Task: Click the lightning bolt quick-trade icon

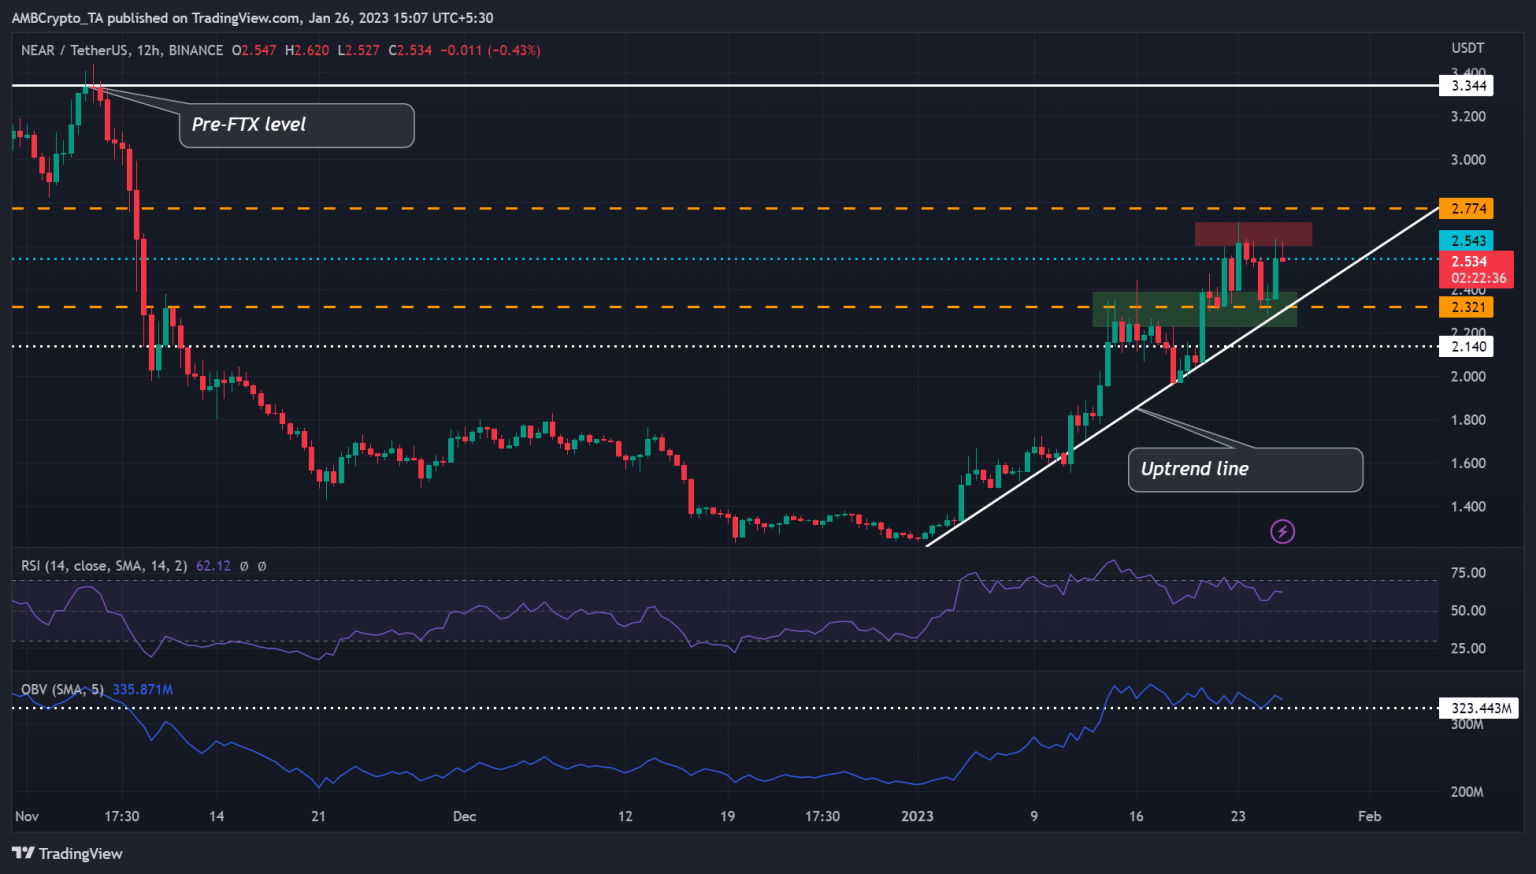Action: coord(1283,531)
